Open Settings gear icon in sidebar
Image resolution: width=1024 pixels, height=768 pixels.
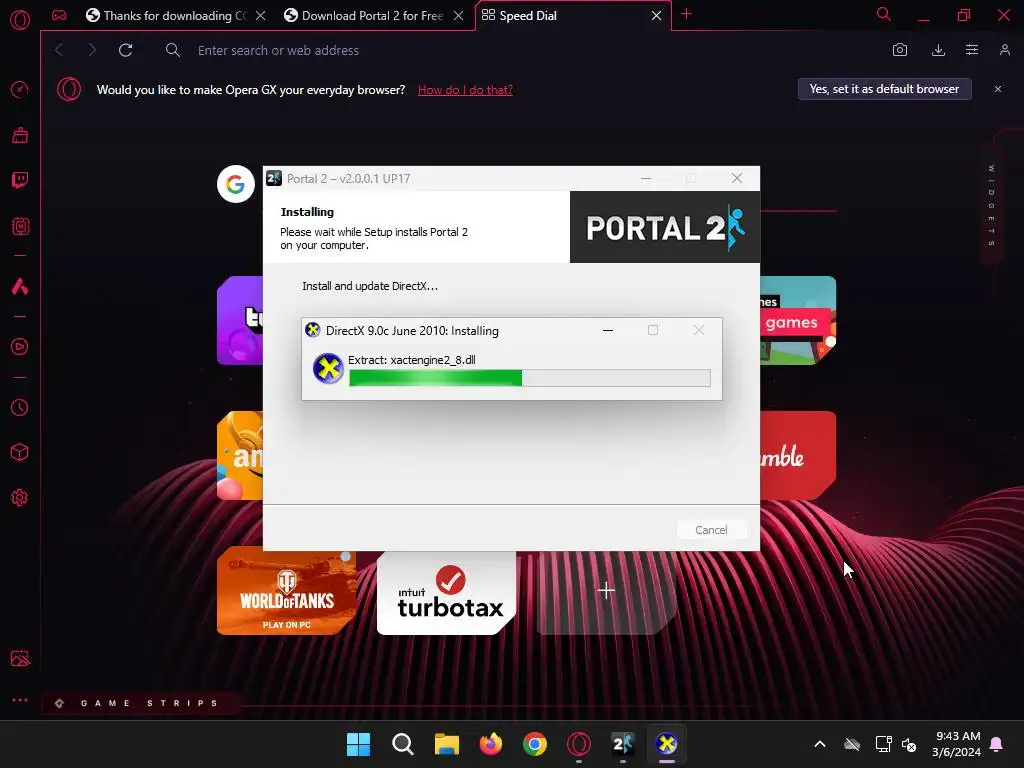click(x=20, y=498)
